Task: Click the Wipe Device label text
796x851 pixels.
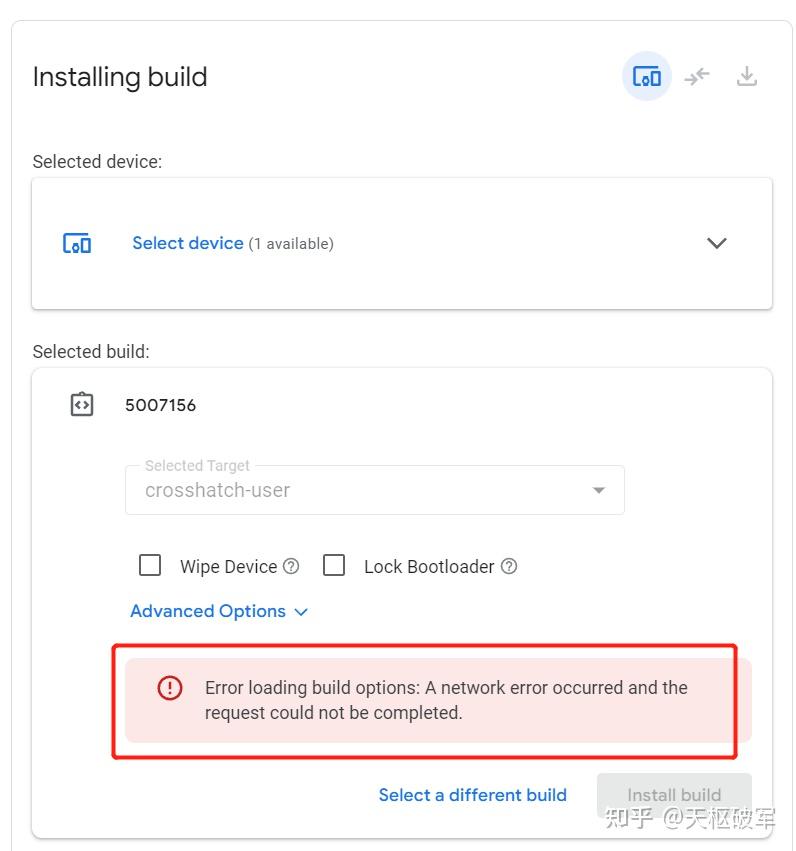Action: 228,567
